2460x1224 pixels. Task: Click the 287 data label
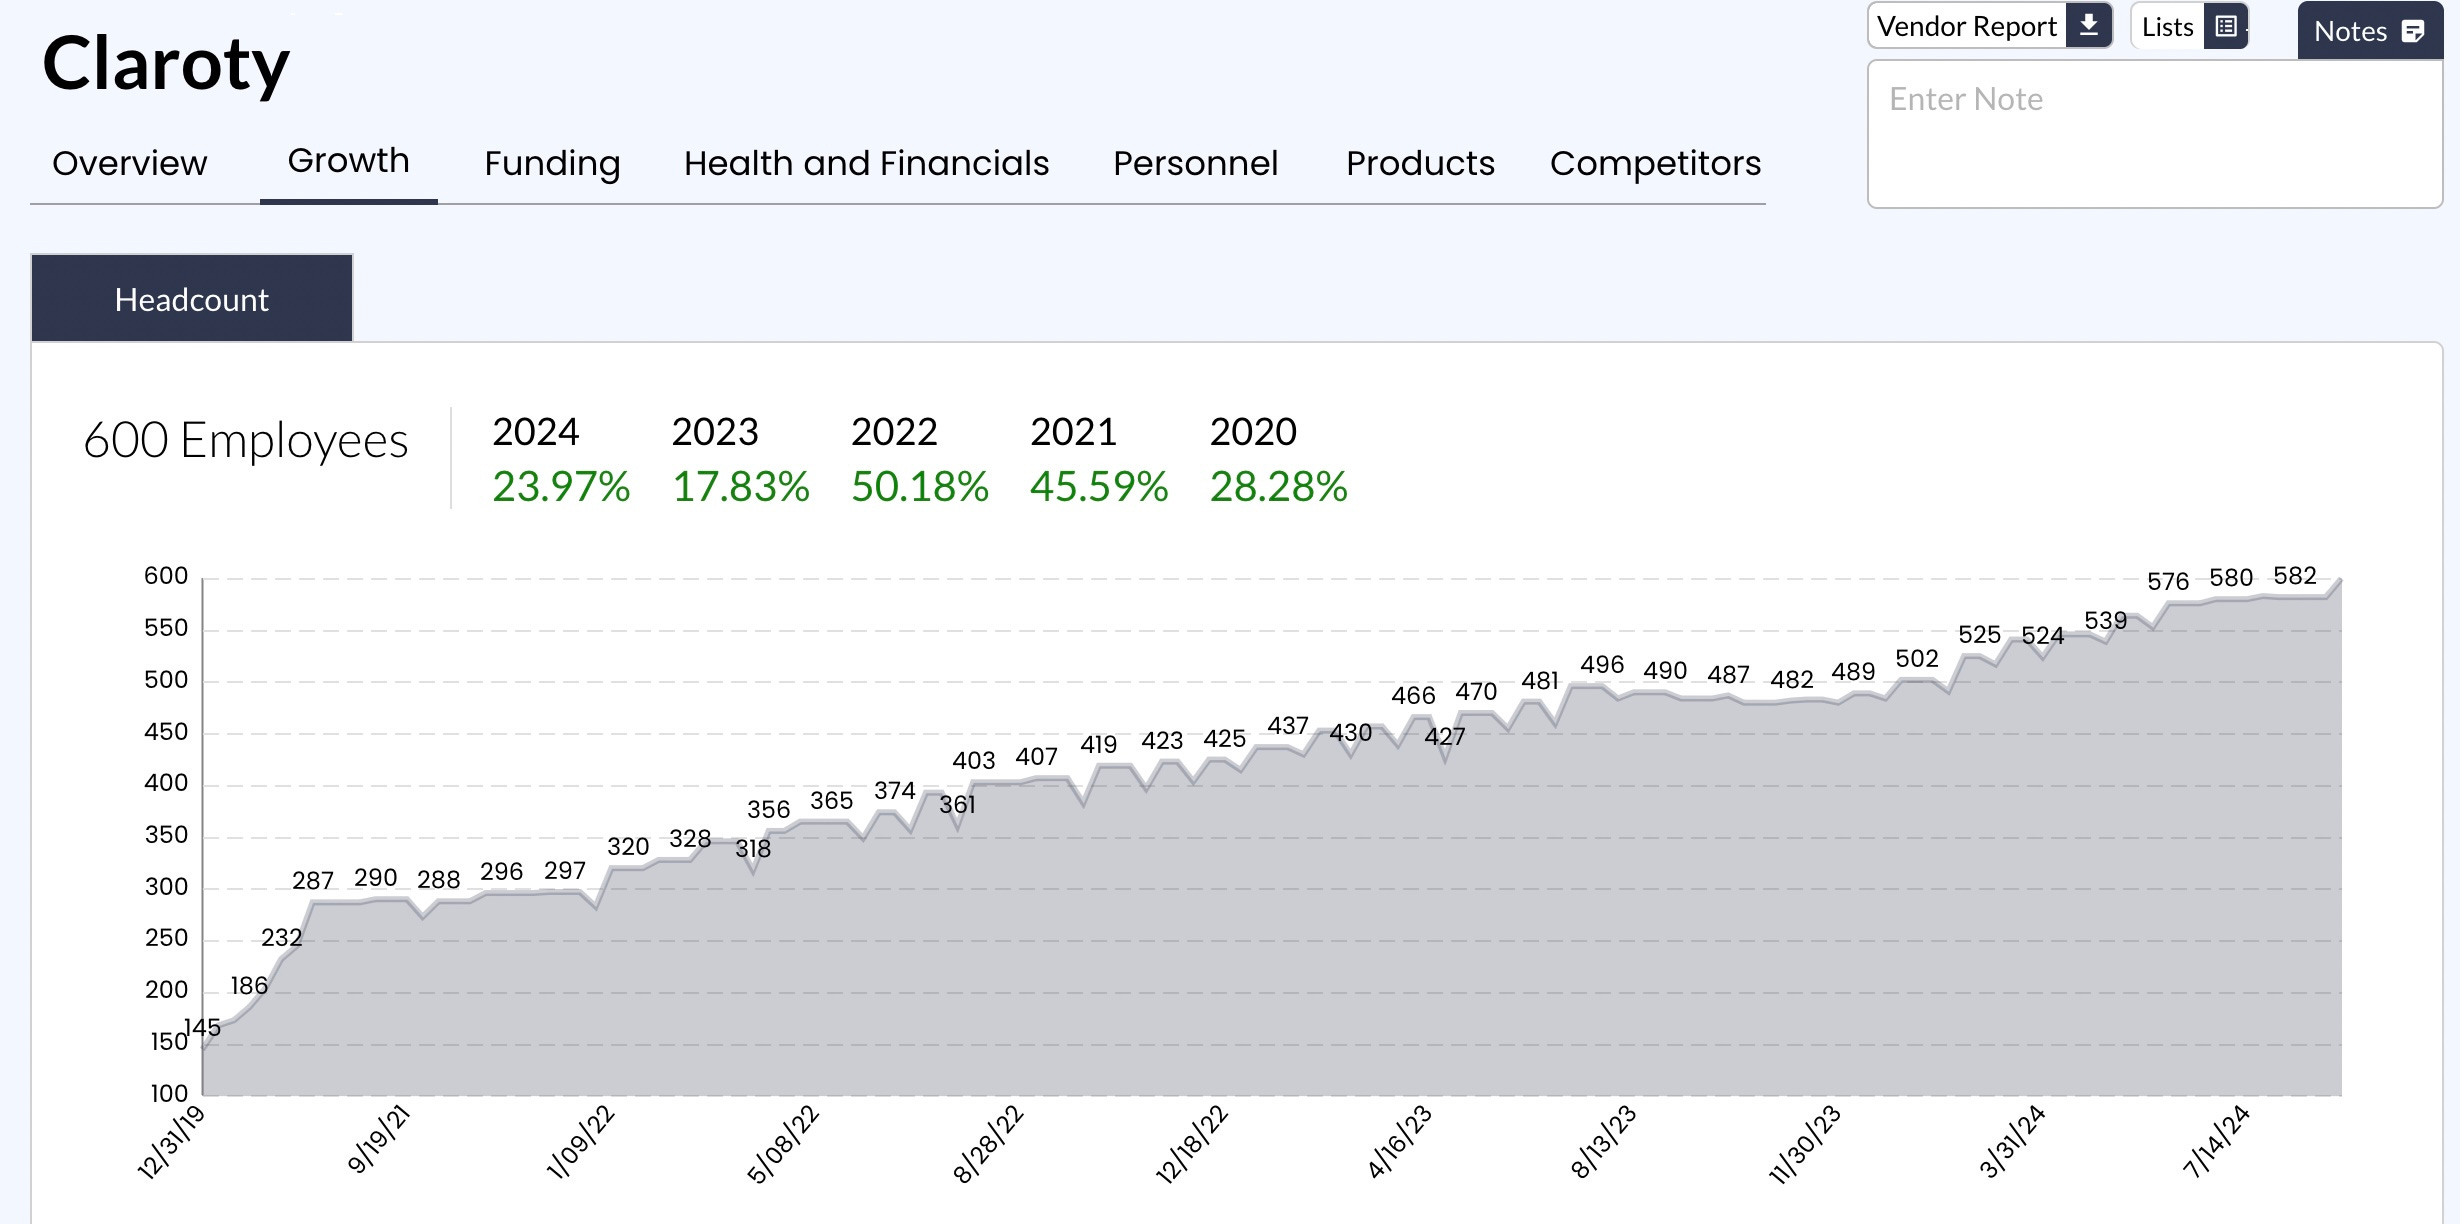(x=313, y=881)
